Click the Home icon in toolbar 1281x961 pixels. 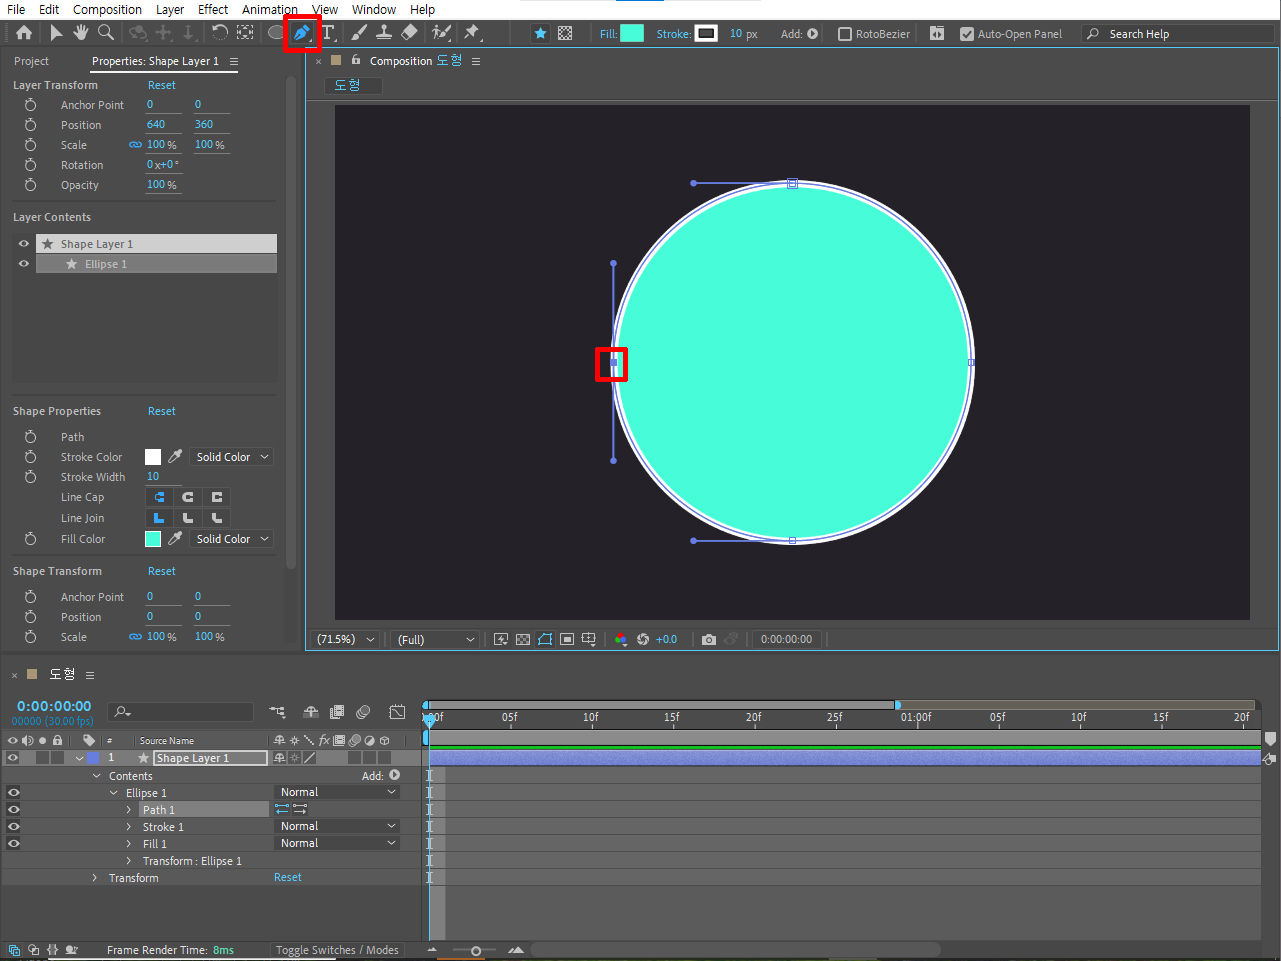(24, 33)
